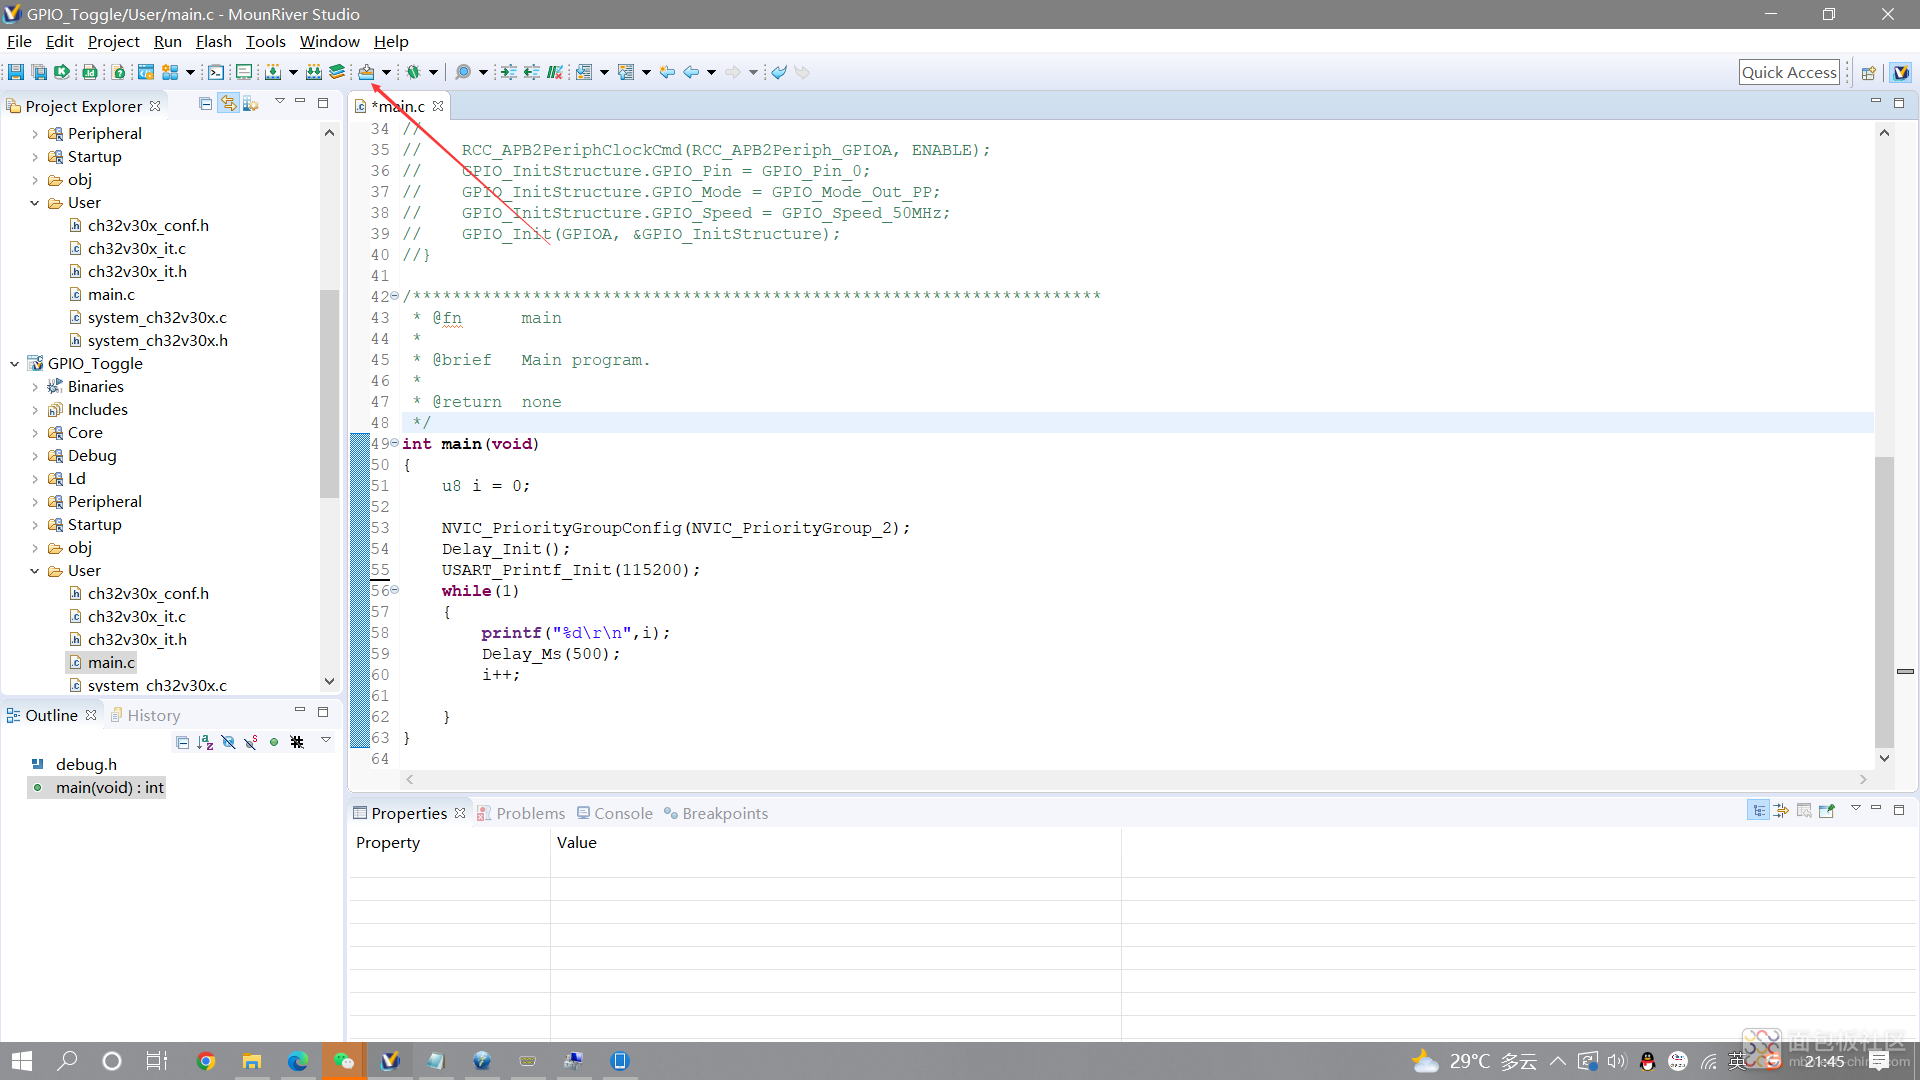The width and height of the screenshot is (1920, 1080).
Task: Expand the Ld folder
Action: (35, 479)
